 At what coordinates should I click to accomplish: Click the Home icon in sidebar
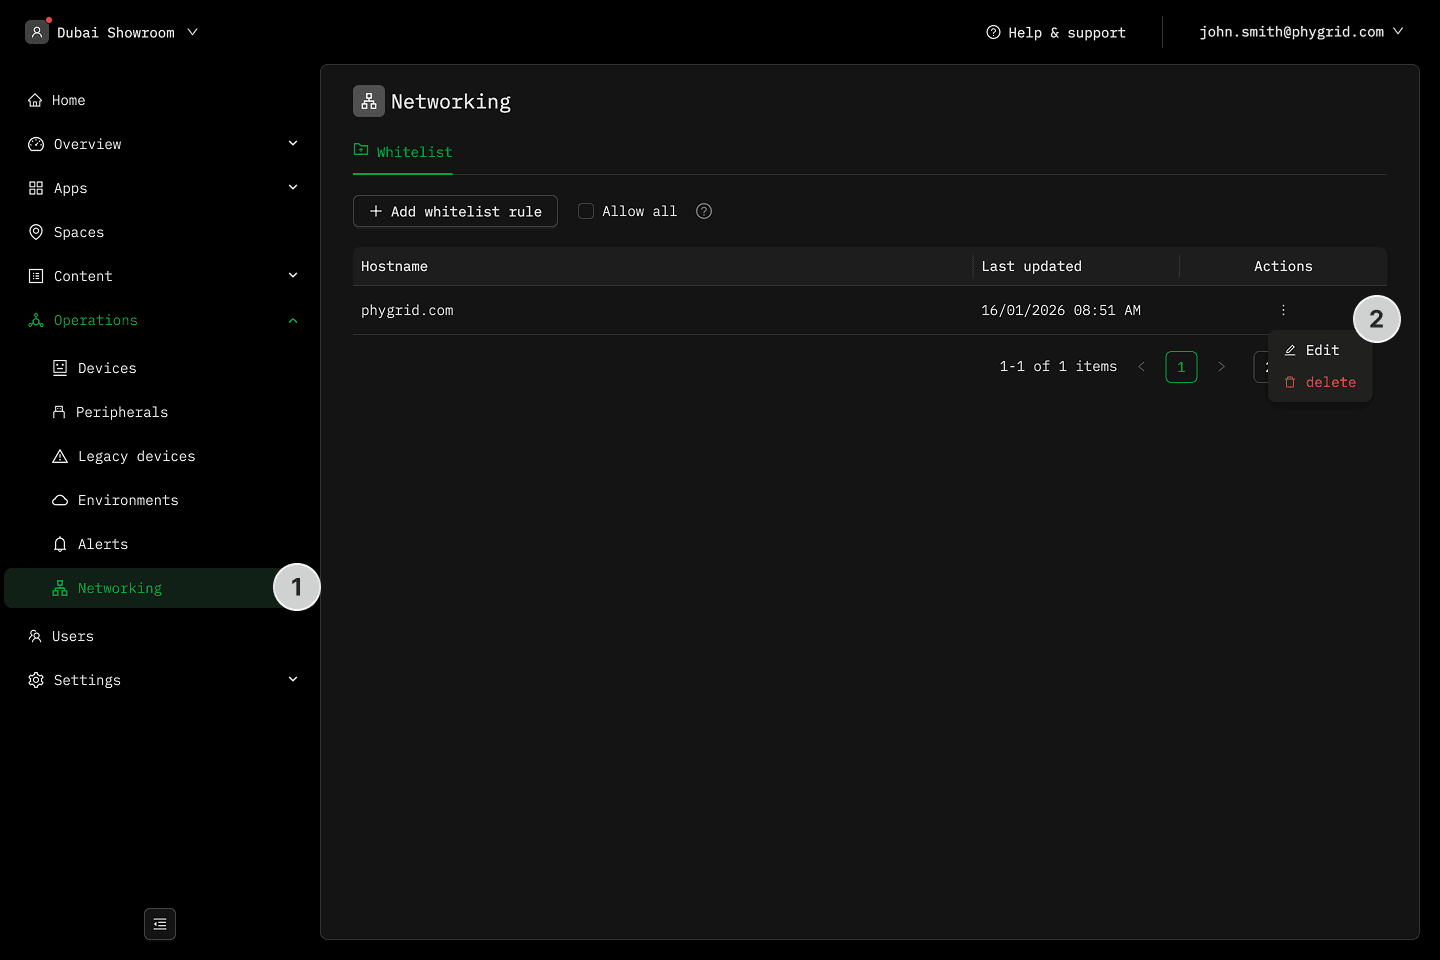(x=35, y=100)
